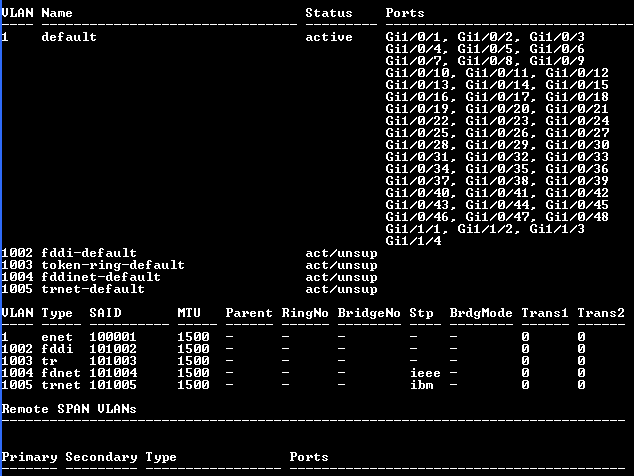This screenshot has height=476, width=634.
Task: Click port Gi1/0/30 entry
Action: tap(577, 145)
